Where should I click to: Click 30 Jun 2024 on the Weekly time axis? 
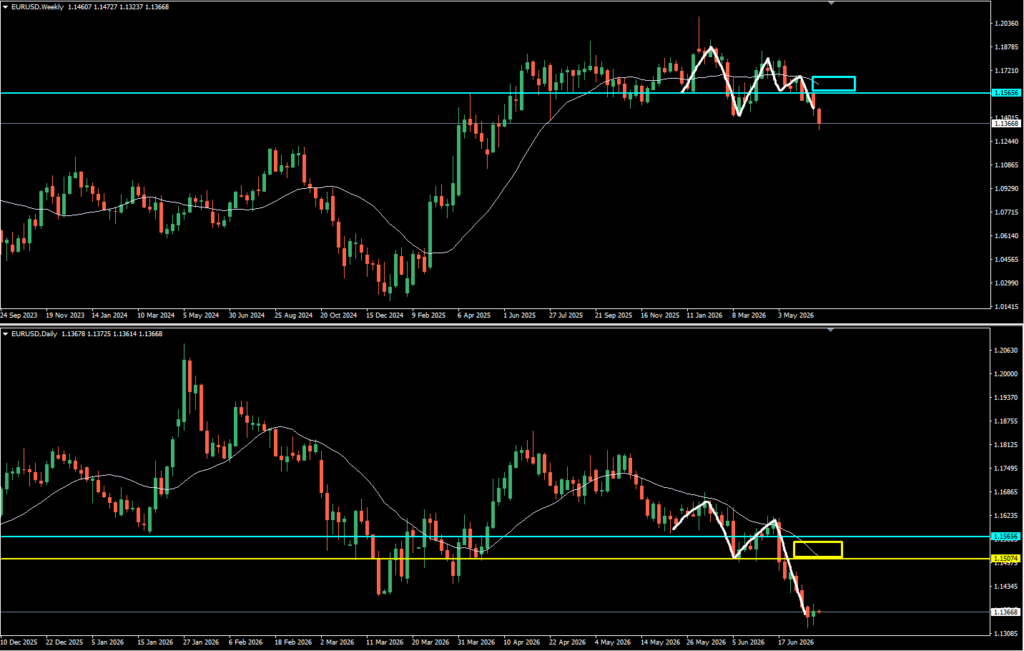[x=246, y=315]
